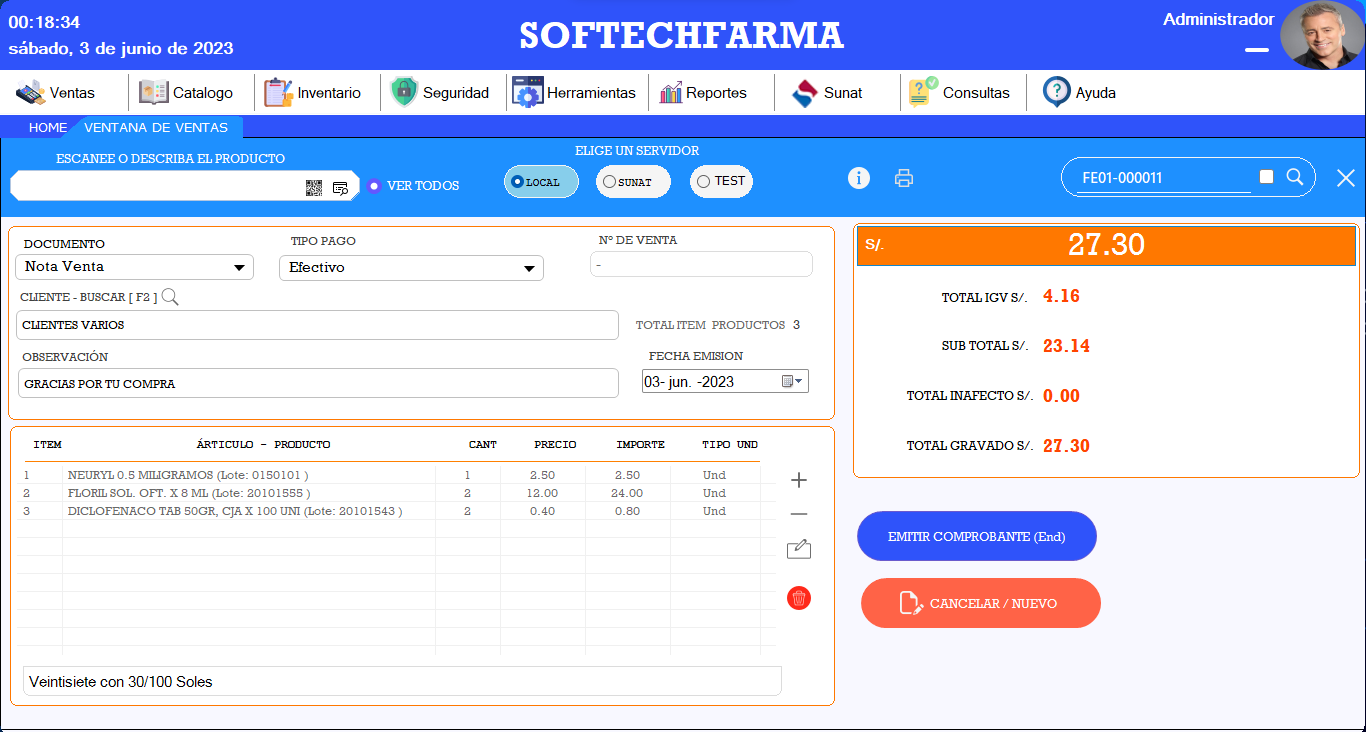The height and width of the screenshot is (732, 1366).
Task: Click the 24.00 importe cell
Action: (x=627, y=493)
